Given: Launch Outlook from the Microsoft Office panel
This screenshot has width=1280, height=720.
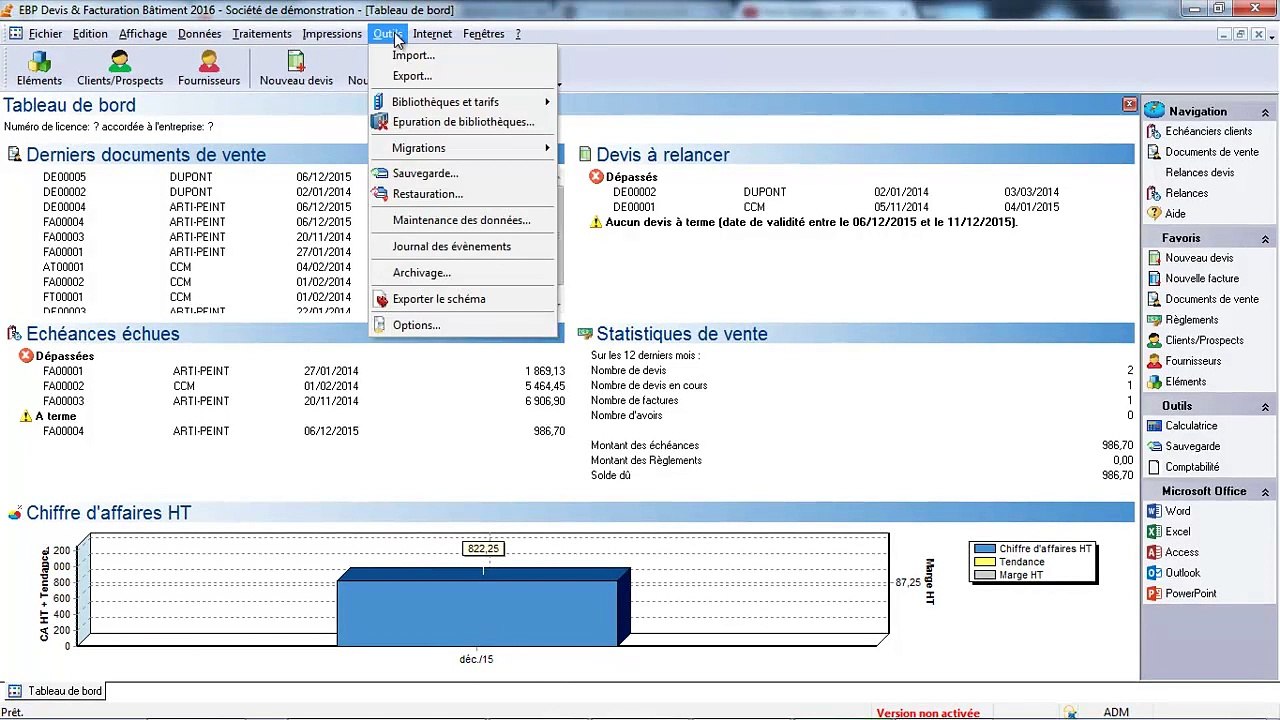Looking at the screenshot, I should 1173,573.
